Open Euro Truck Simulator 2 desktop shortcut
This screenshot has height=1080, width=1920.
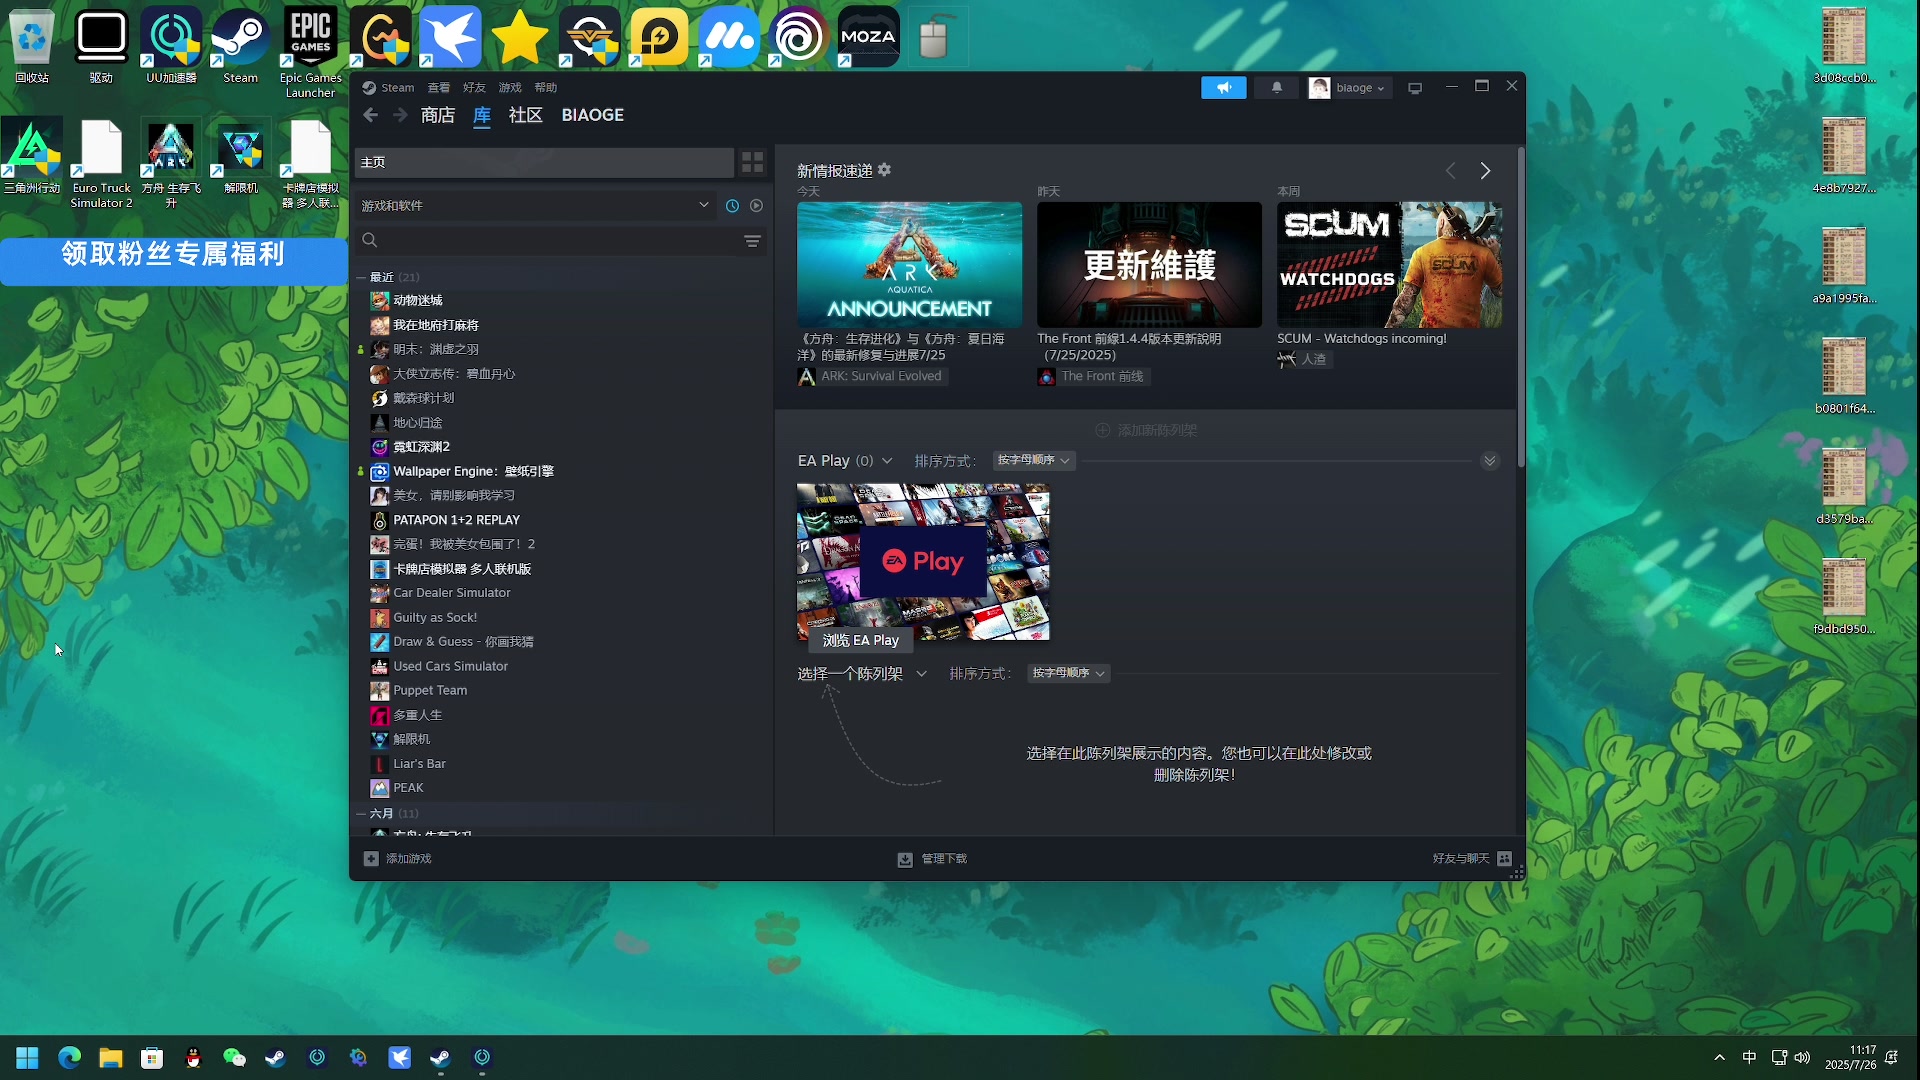(x=101, y=164)
